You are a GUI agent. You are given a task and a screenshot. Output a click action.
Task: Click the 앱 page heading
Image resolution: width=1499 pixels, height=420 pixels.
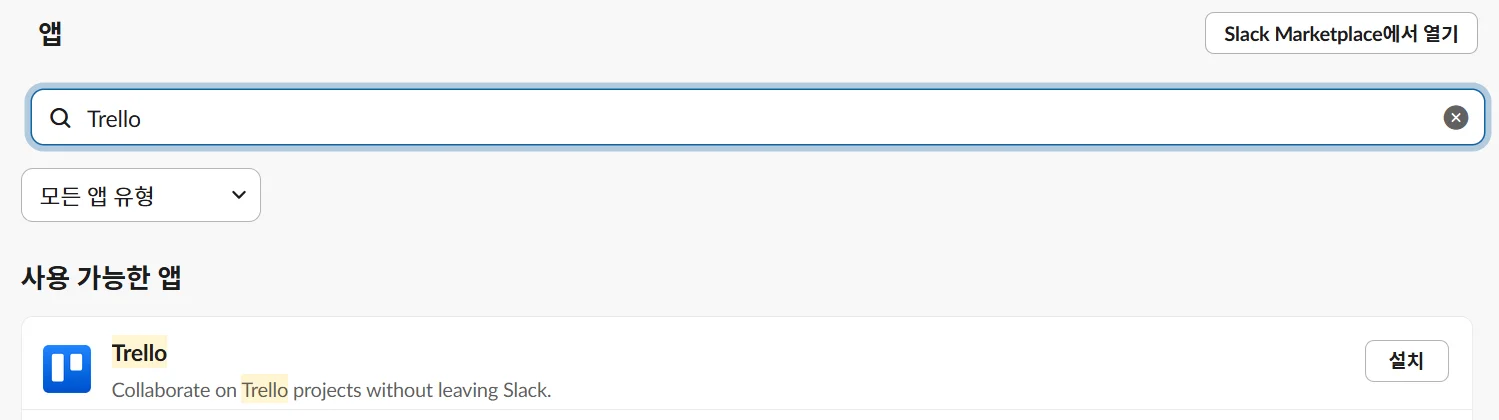(50, 34)
